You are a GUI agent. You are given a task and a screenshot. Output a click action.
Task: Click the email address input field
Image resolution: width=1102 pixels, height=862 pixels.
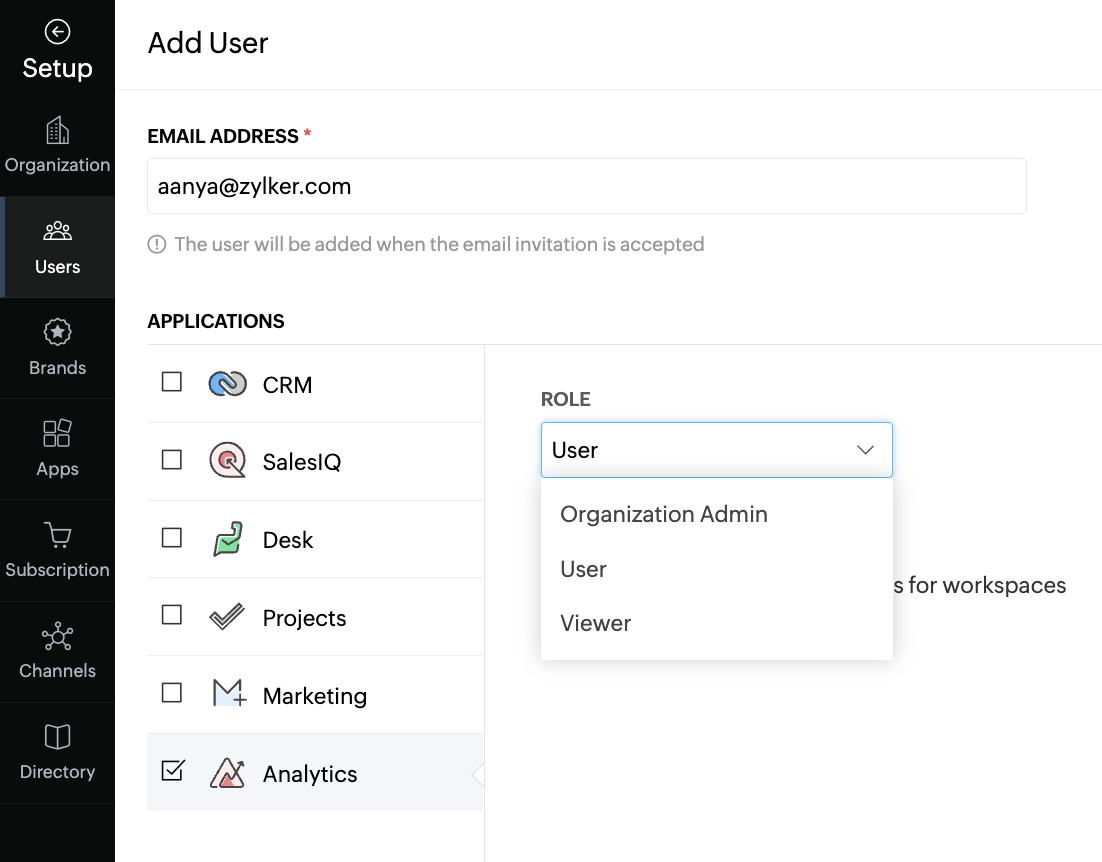tap(587, 186)
